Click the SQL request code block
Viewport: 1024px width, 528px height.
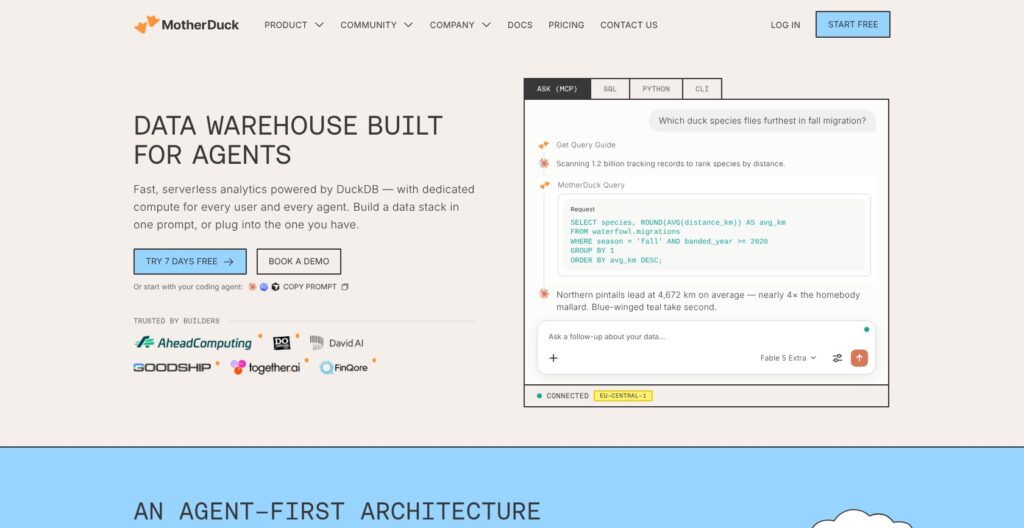[714, 235]
